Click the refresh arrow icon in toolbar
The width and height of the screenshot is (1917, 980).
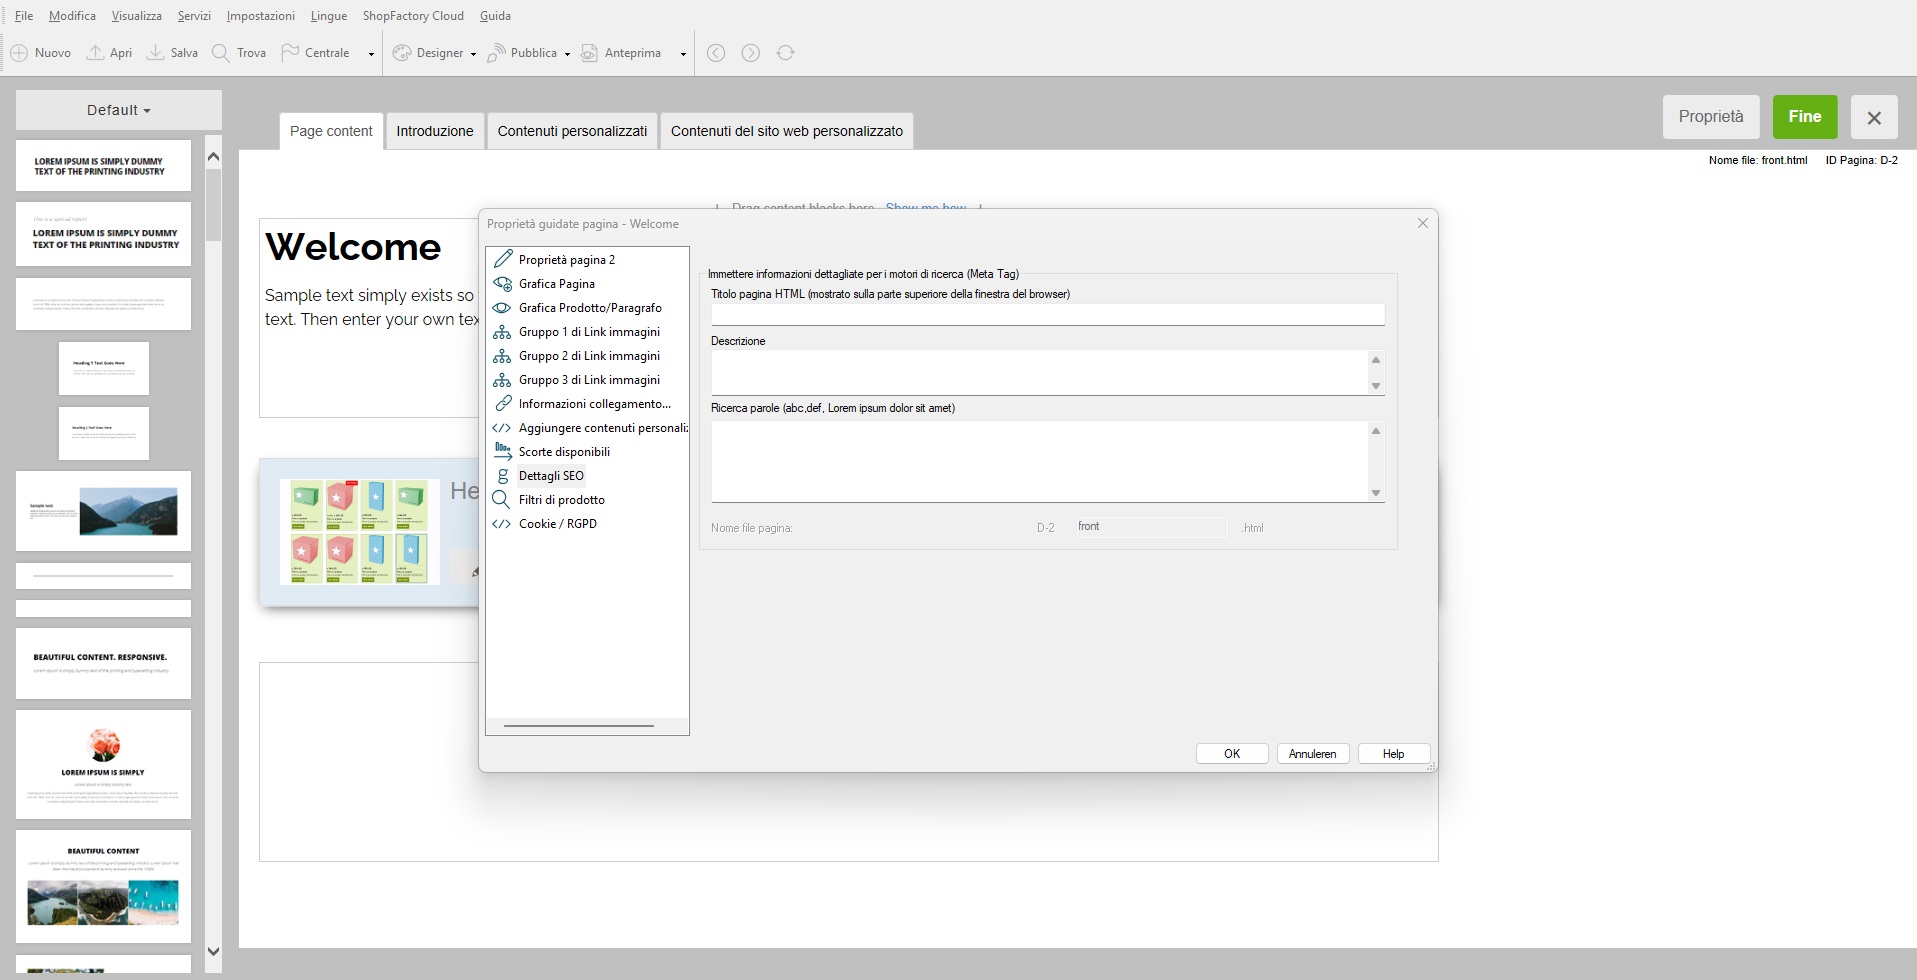pos(785,53)
